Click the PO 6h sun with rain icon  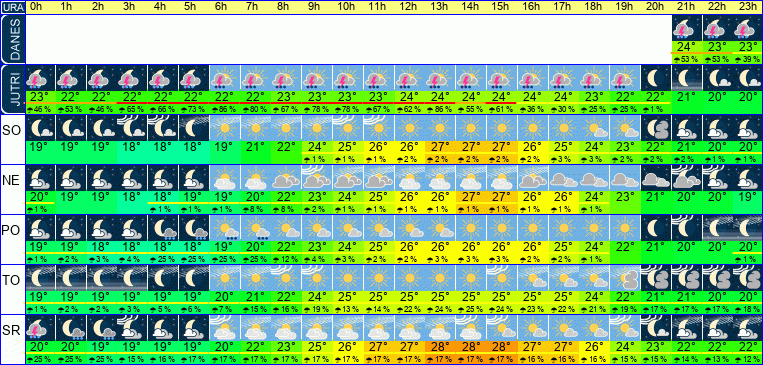(x=224, y=228)
